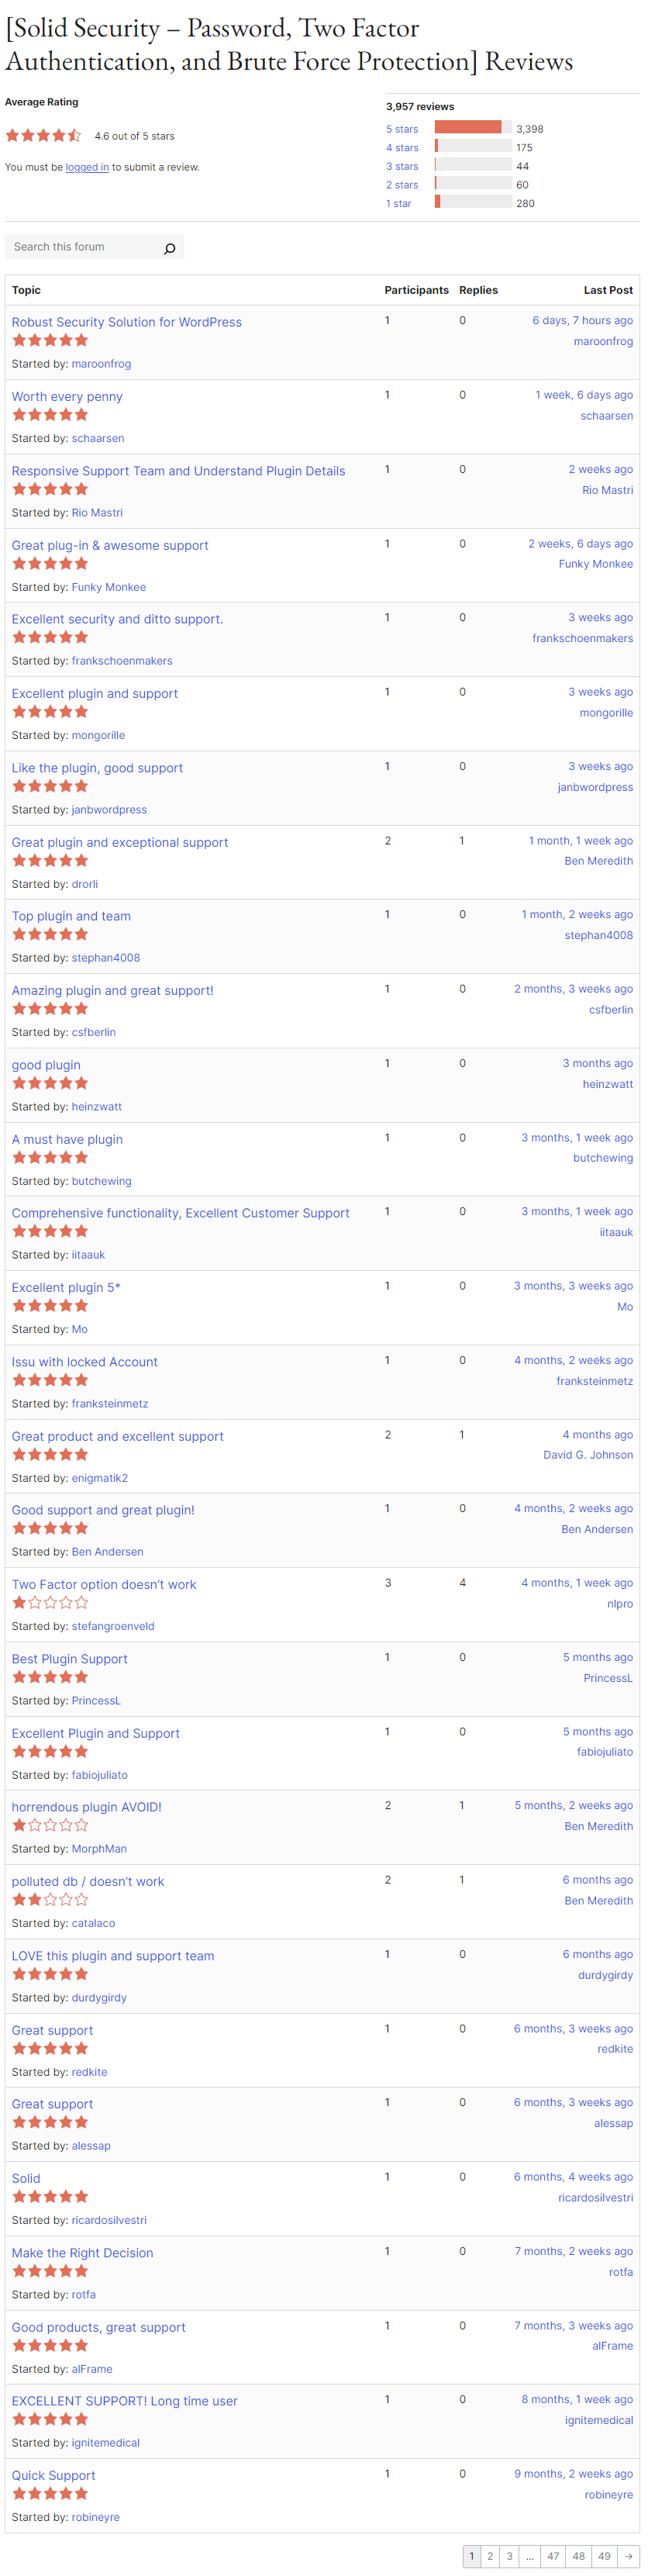Click star rating under Two Factor option review

50,1602
